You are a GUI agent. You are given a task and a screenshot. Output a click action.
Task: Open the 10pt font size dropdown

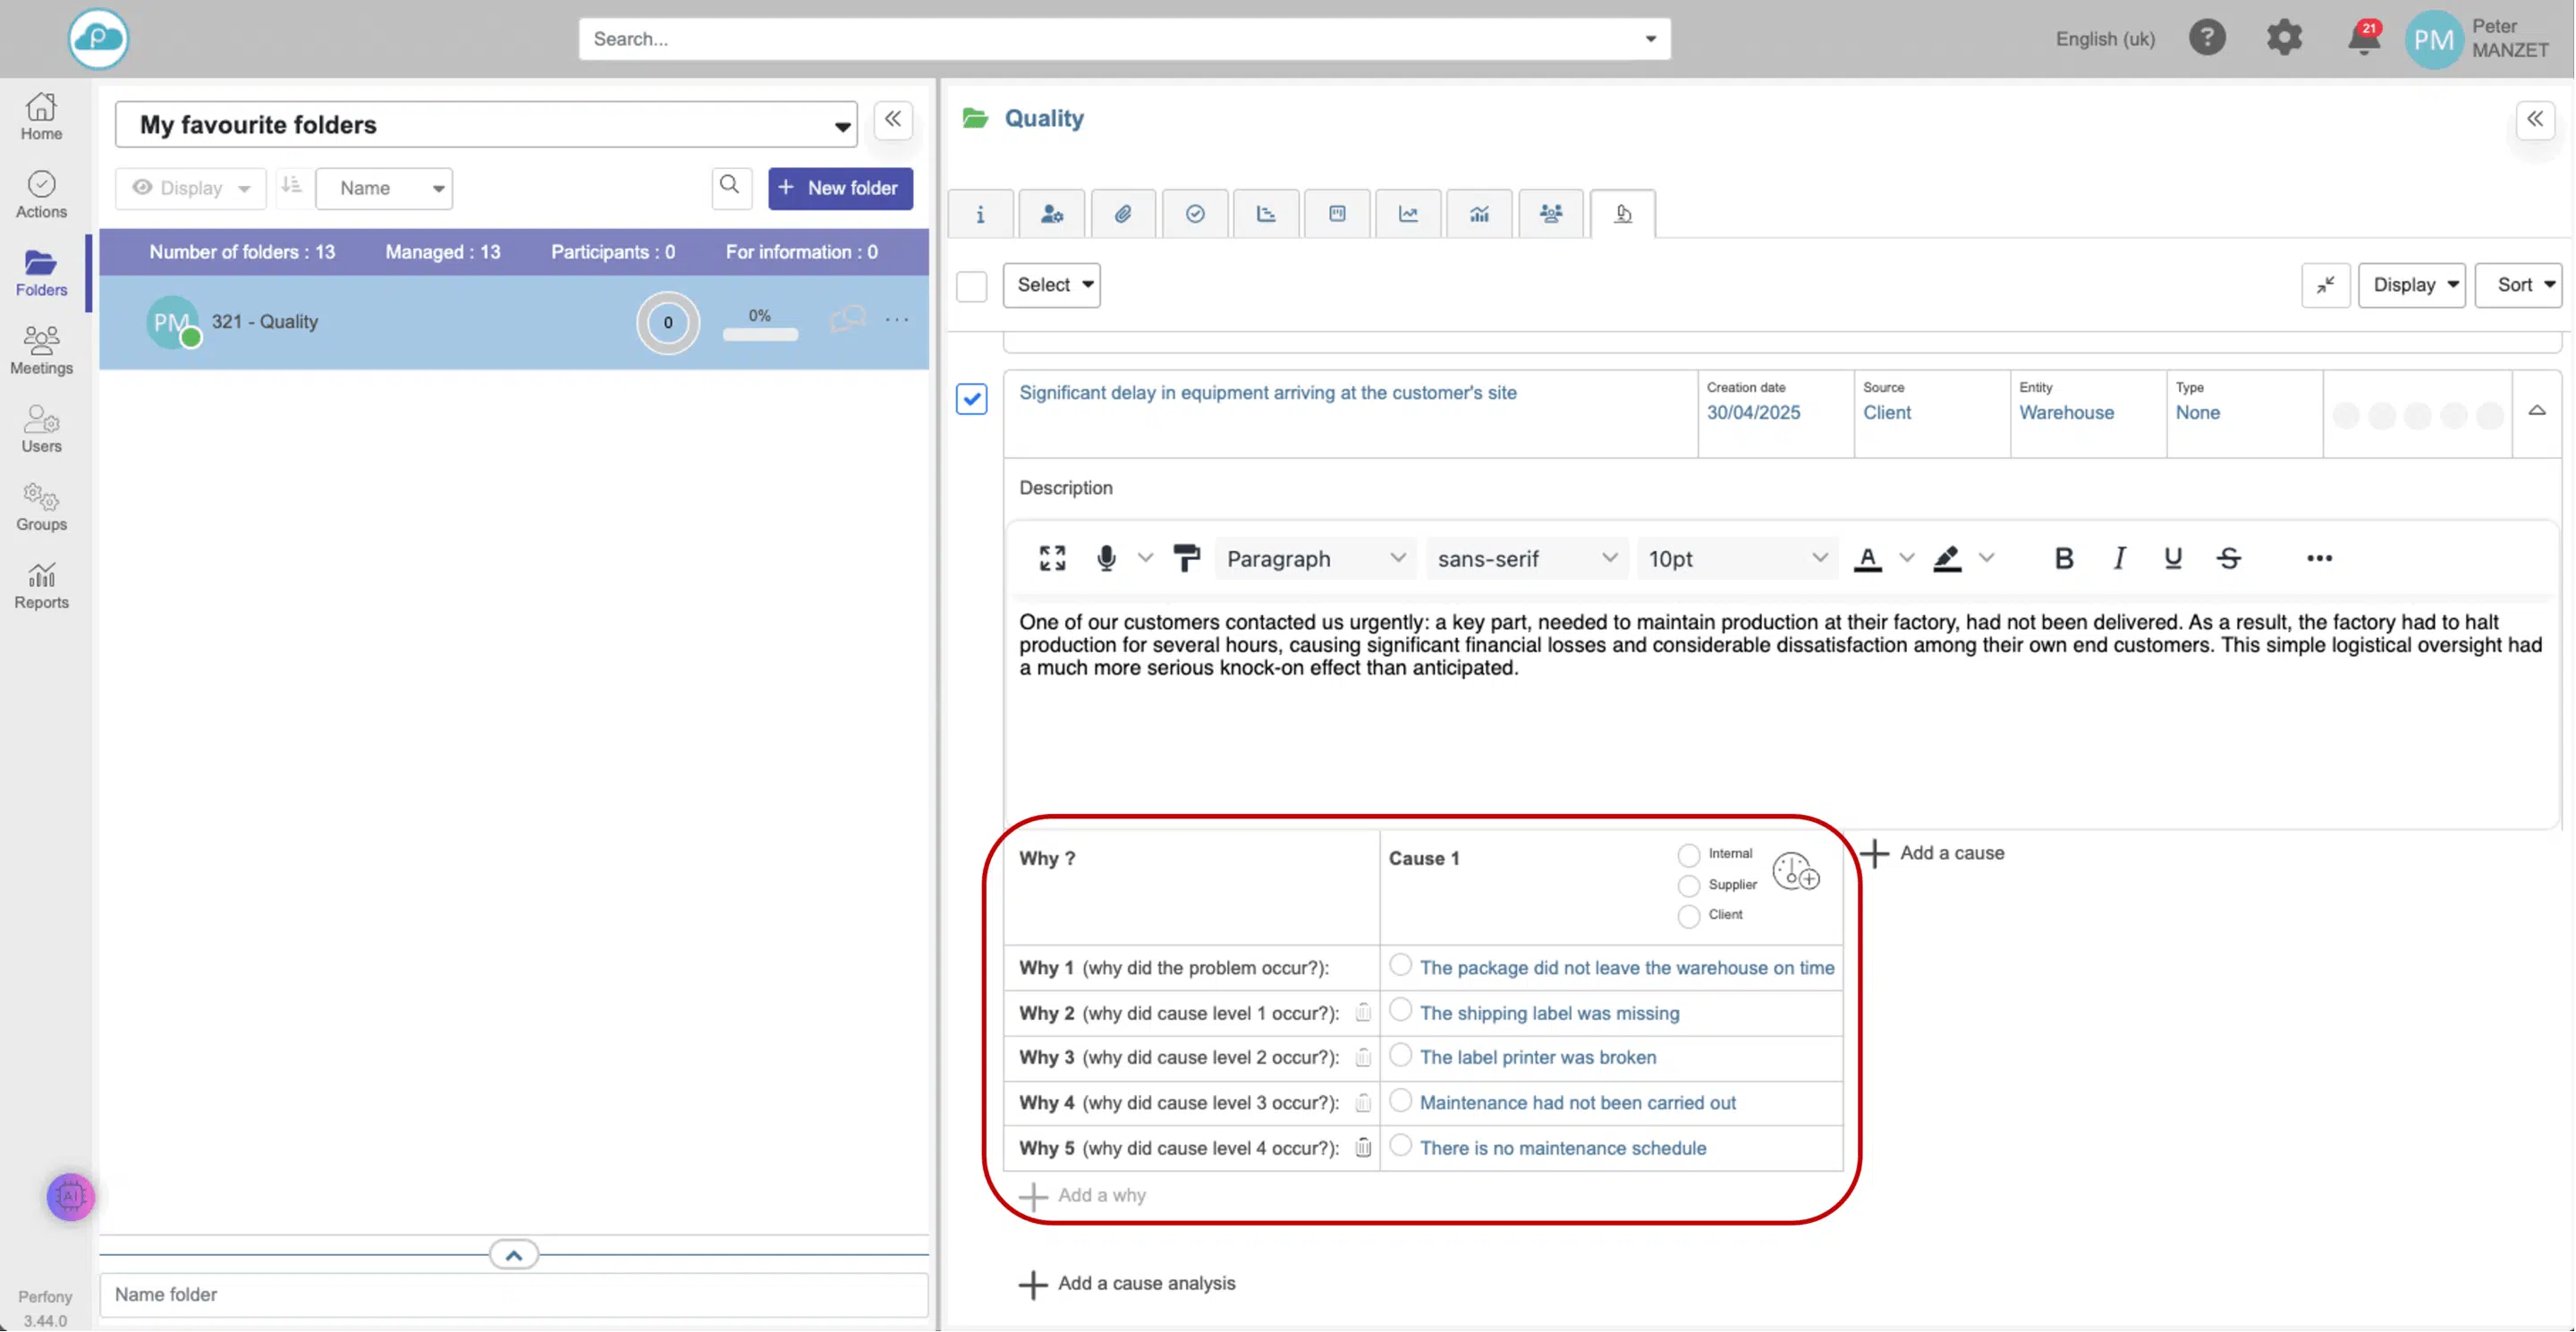pyautogui.click(x=1737, y=558)
